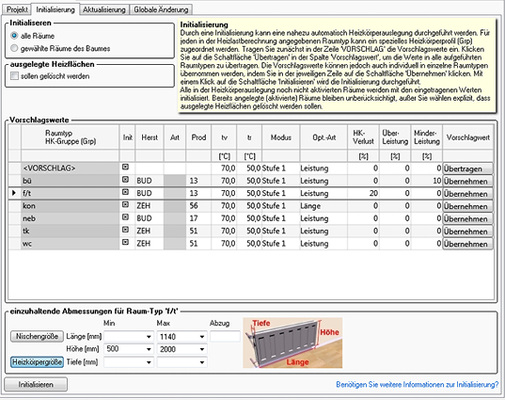
Task: Start initialization with the Initialisieren button
Action: (x=36, y=384)
